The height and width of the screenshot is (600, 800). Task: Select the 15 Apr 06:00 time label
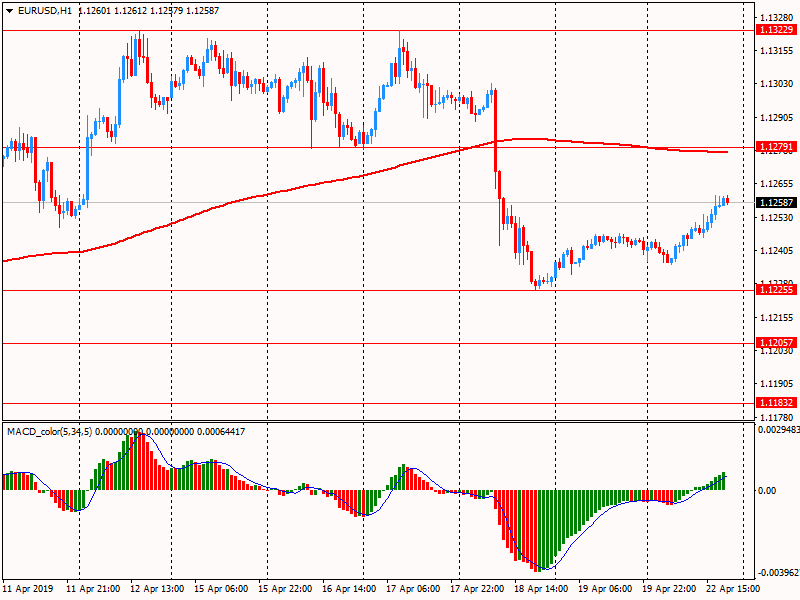point(221,589)
